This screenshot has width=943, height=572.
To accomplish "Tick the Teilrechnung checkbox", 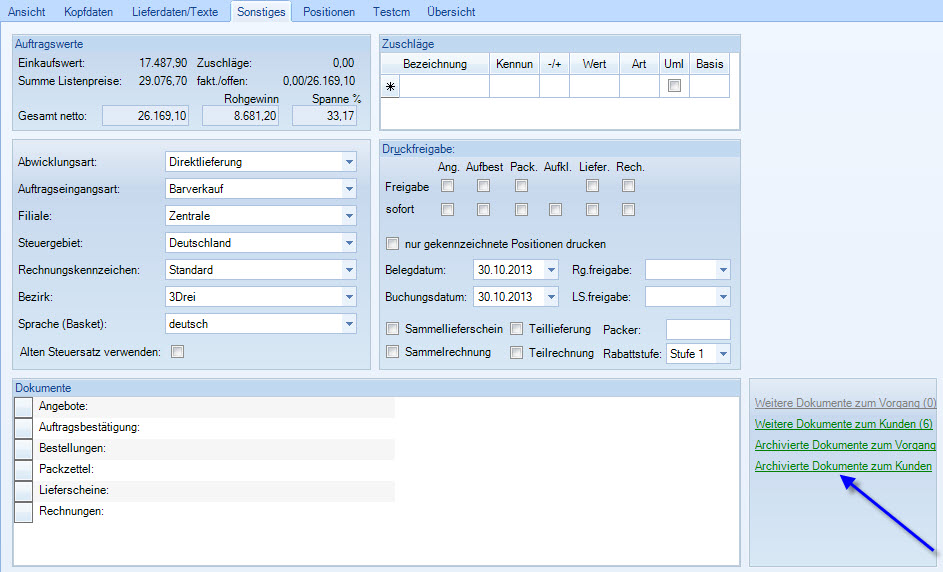I will [517, 352].
